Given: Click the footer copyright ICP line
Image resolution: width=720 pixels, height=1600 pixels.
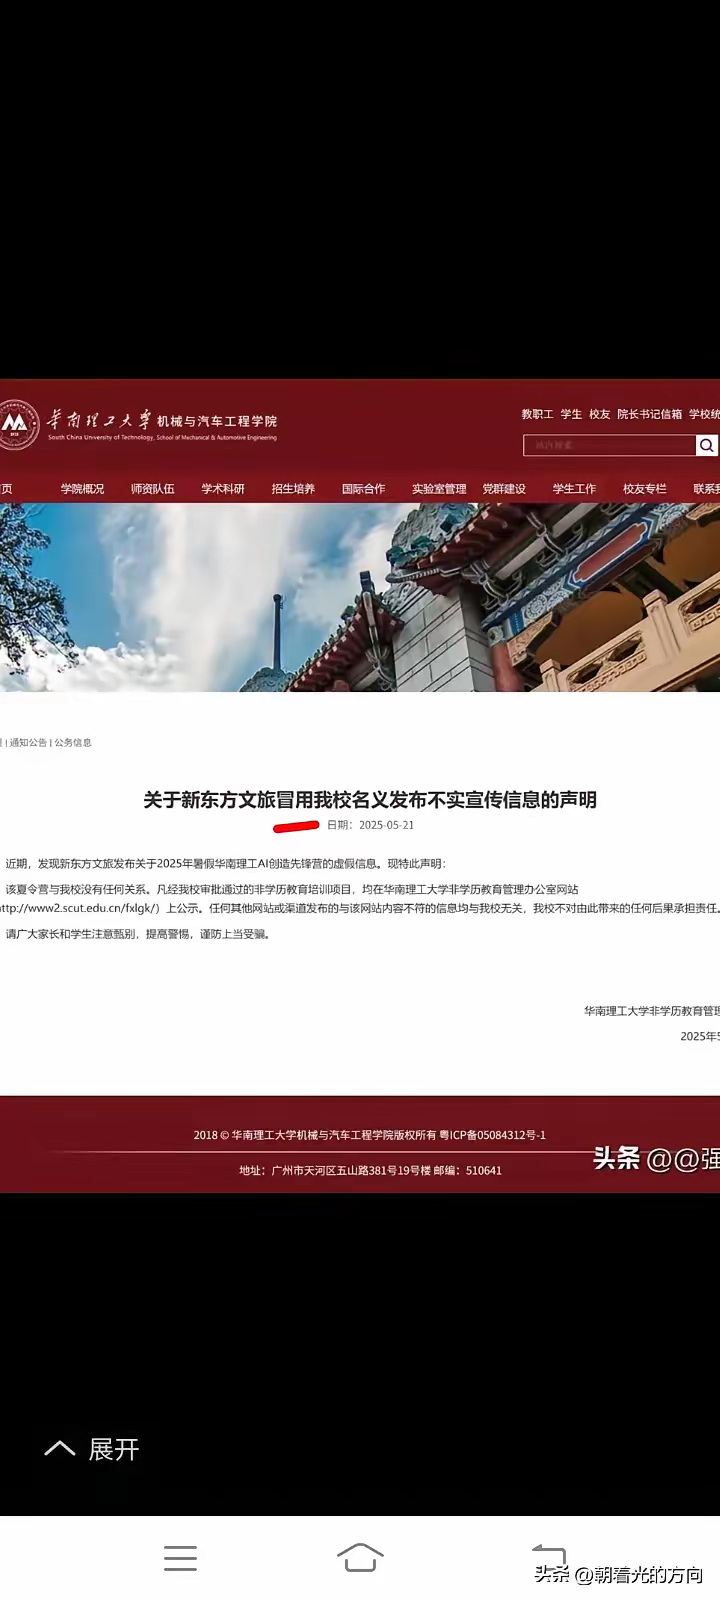Looking at the screenshot, I should (370, 1135).
